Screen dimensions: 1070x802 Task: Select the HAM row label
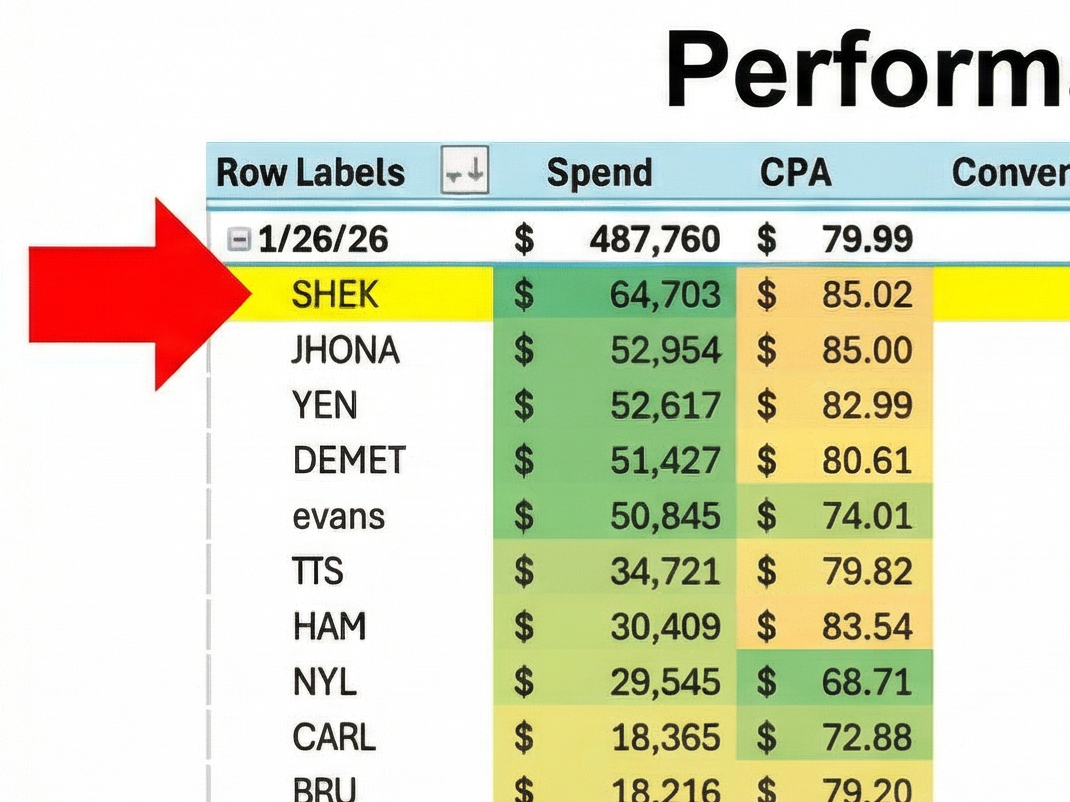(329, 627)
